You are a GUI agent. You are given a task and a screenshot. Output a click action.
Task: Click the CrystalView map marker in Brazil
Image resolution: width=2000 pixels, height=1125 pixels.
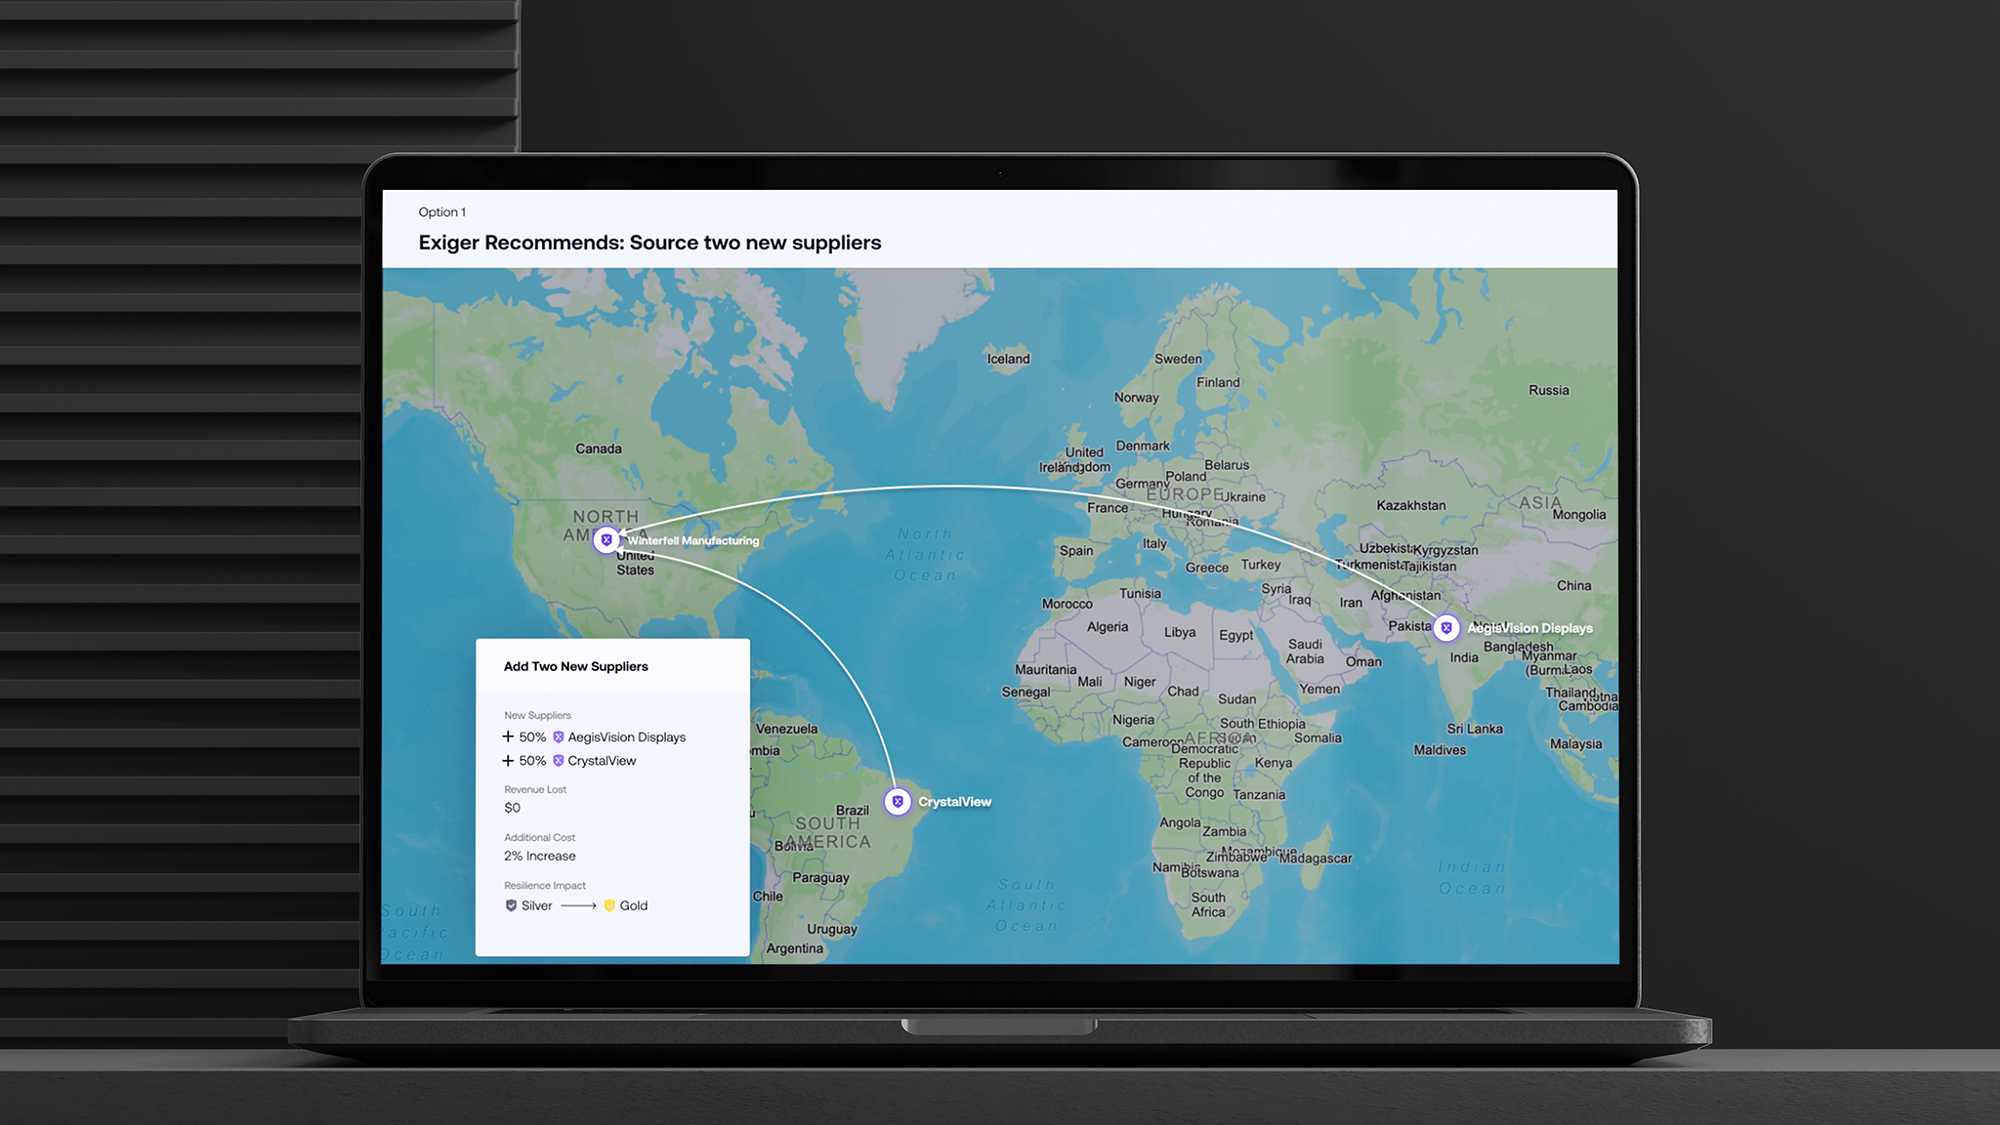(x=897, y=802)
